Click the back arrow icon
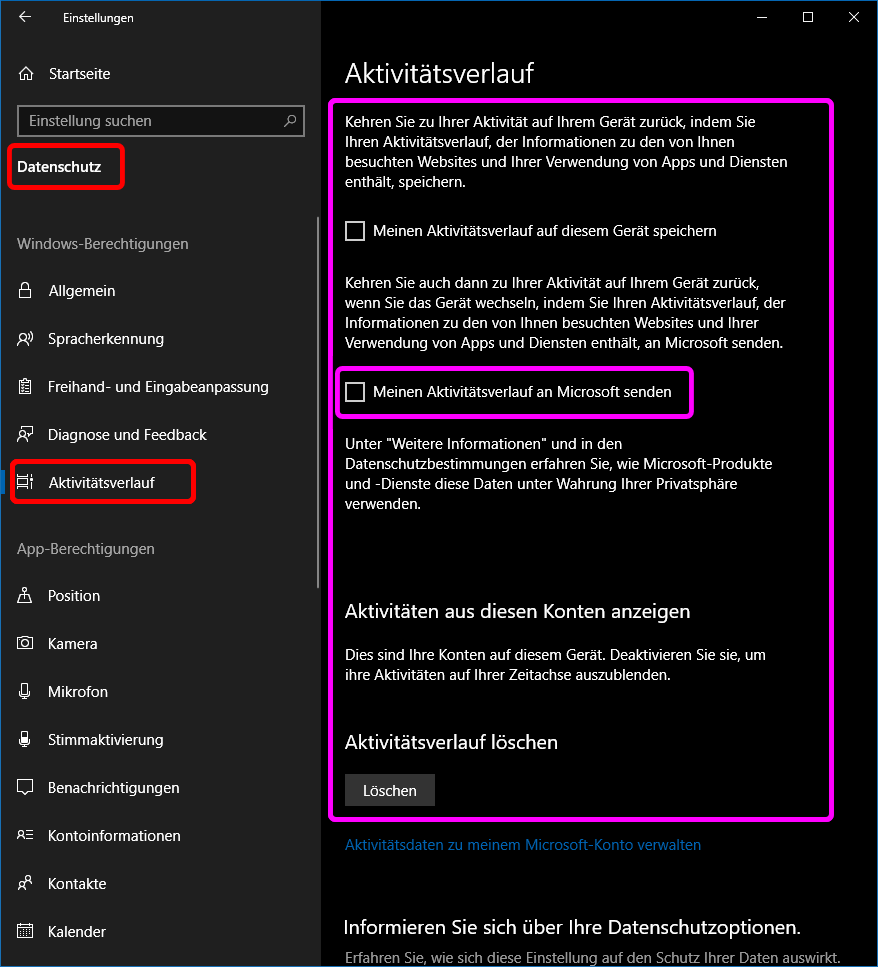Image resolution: width=878 pixels, height=967 pixels. coord(25,17)
